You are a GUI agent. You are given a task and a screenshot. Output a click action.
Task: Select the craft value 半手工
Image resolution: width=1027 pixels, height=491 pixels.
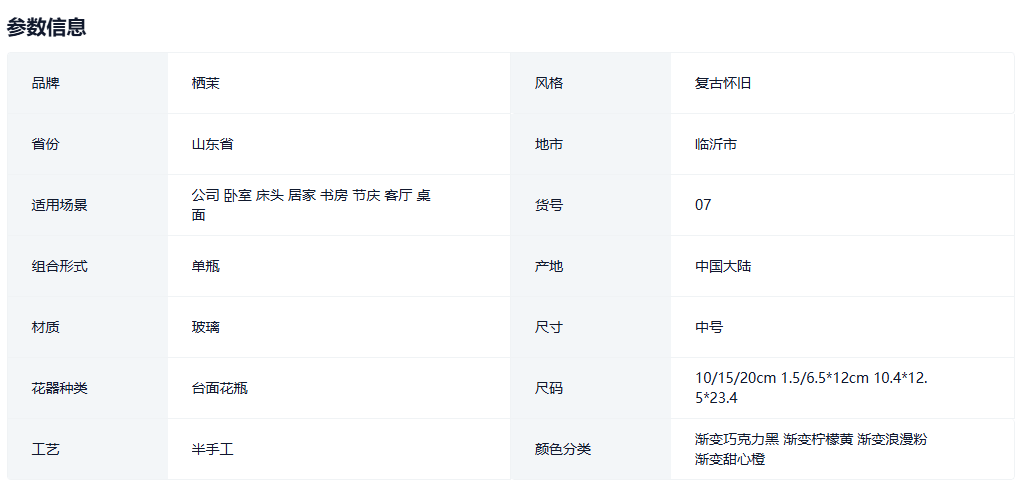coord(212,449)
